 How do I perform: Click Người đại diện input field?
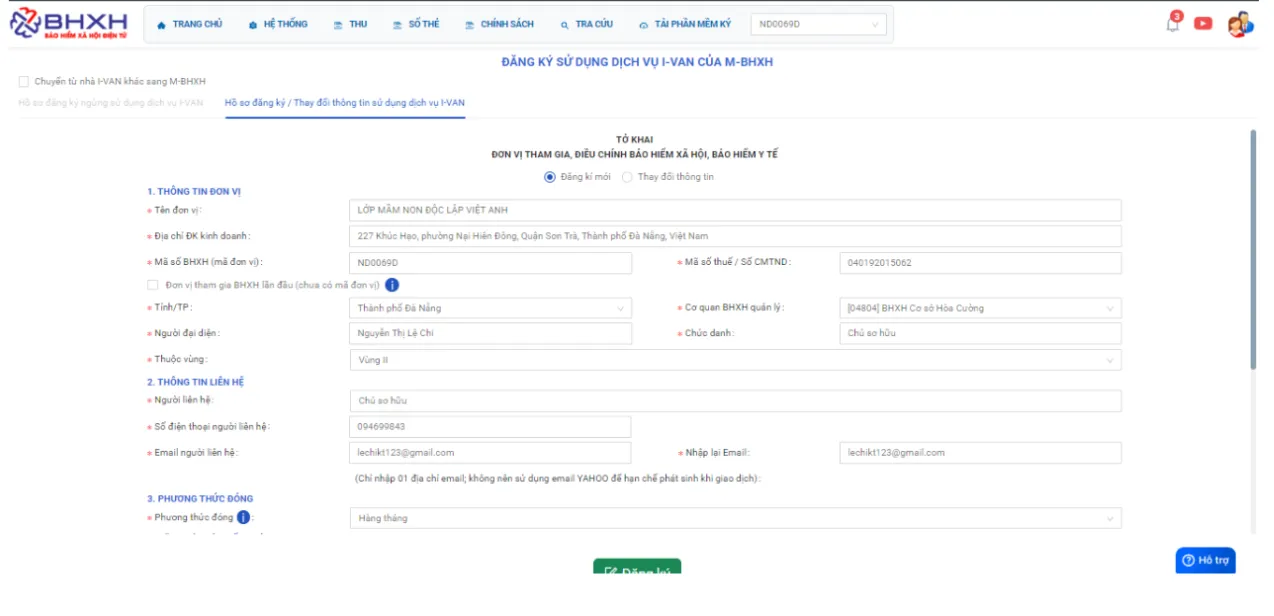pyautogui.click(x=490, y=333)
